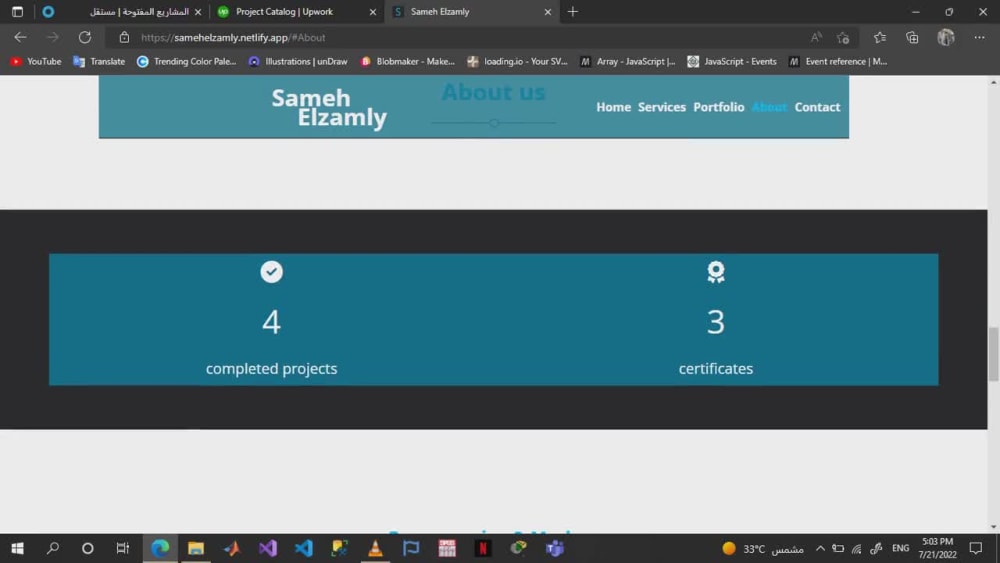Click the 'completed projects' label

tap(271, 369)
